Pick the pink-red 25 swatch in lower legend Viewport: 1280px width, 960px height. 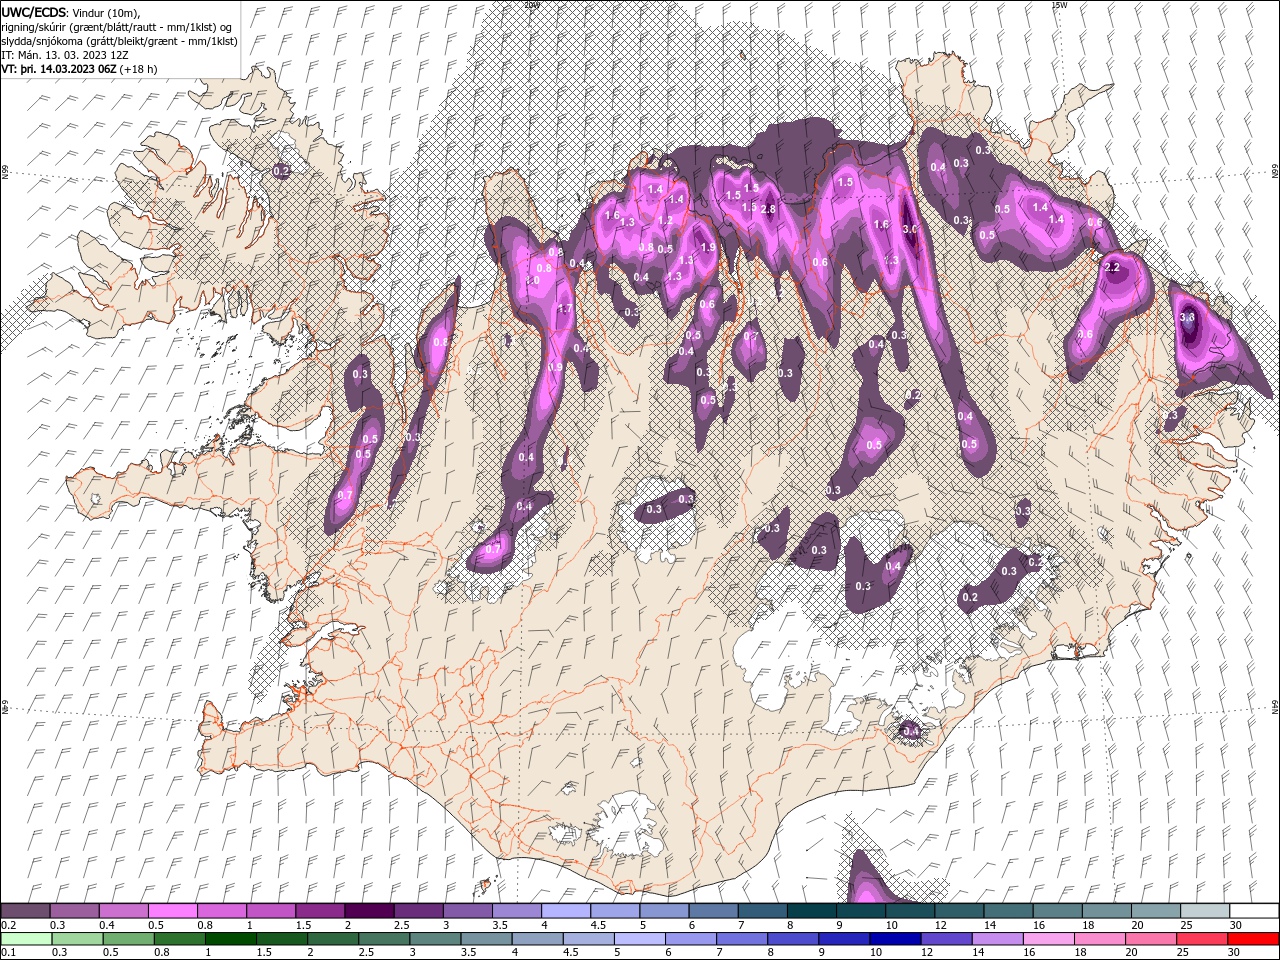1202,938
